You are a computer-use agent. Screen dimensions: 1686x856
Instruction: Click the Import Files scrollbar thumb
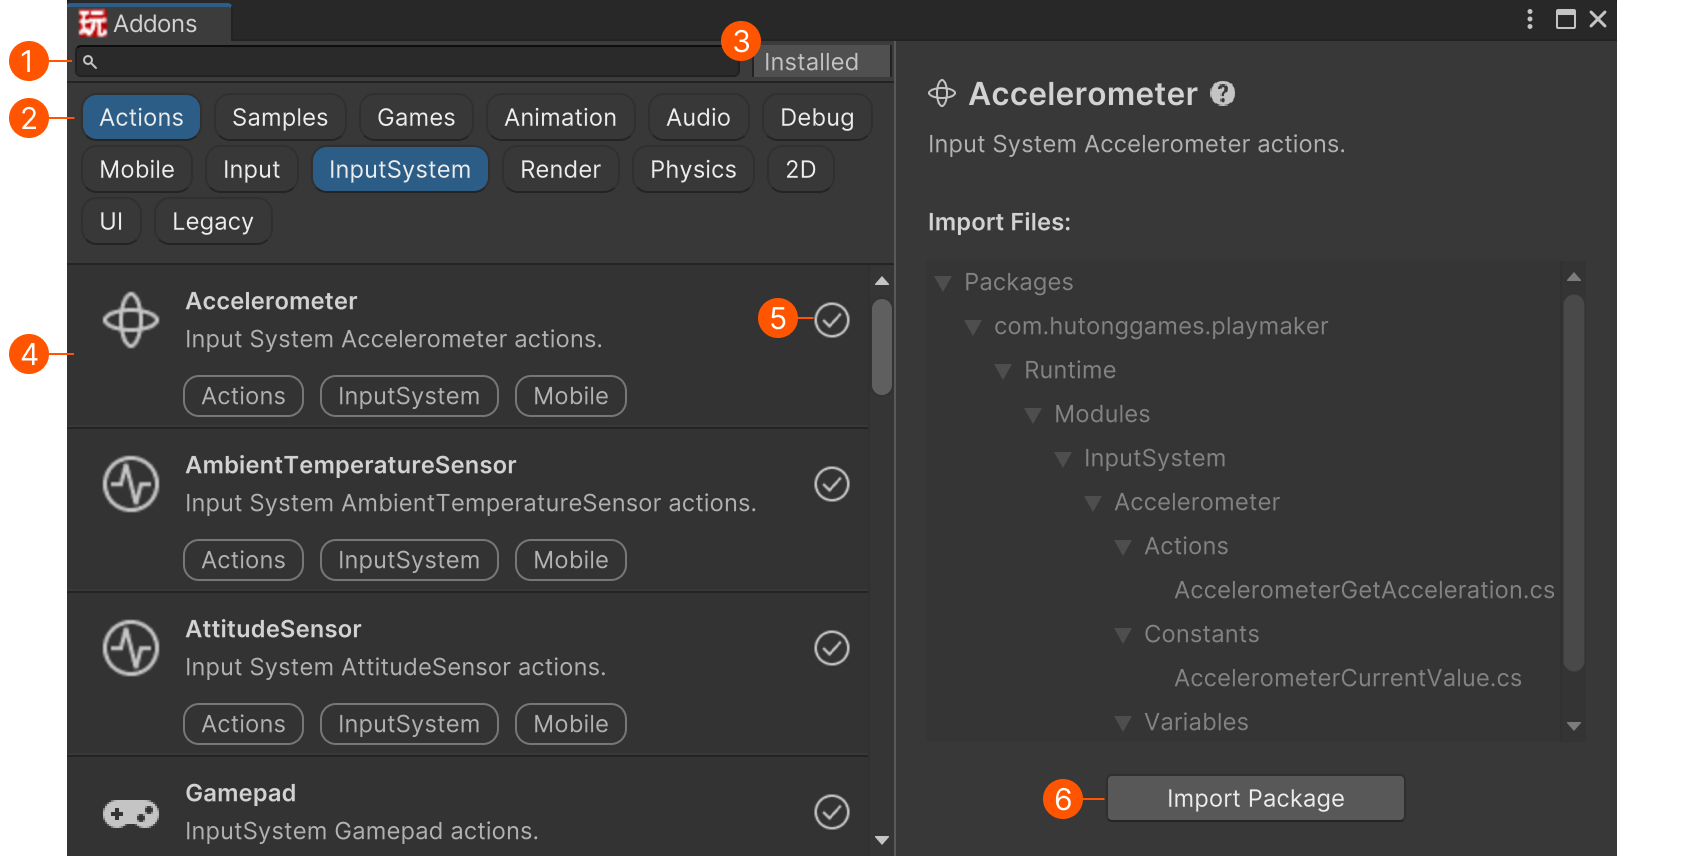tap(1573, 482)
